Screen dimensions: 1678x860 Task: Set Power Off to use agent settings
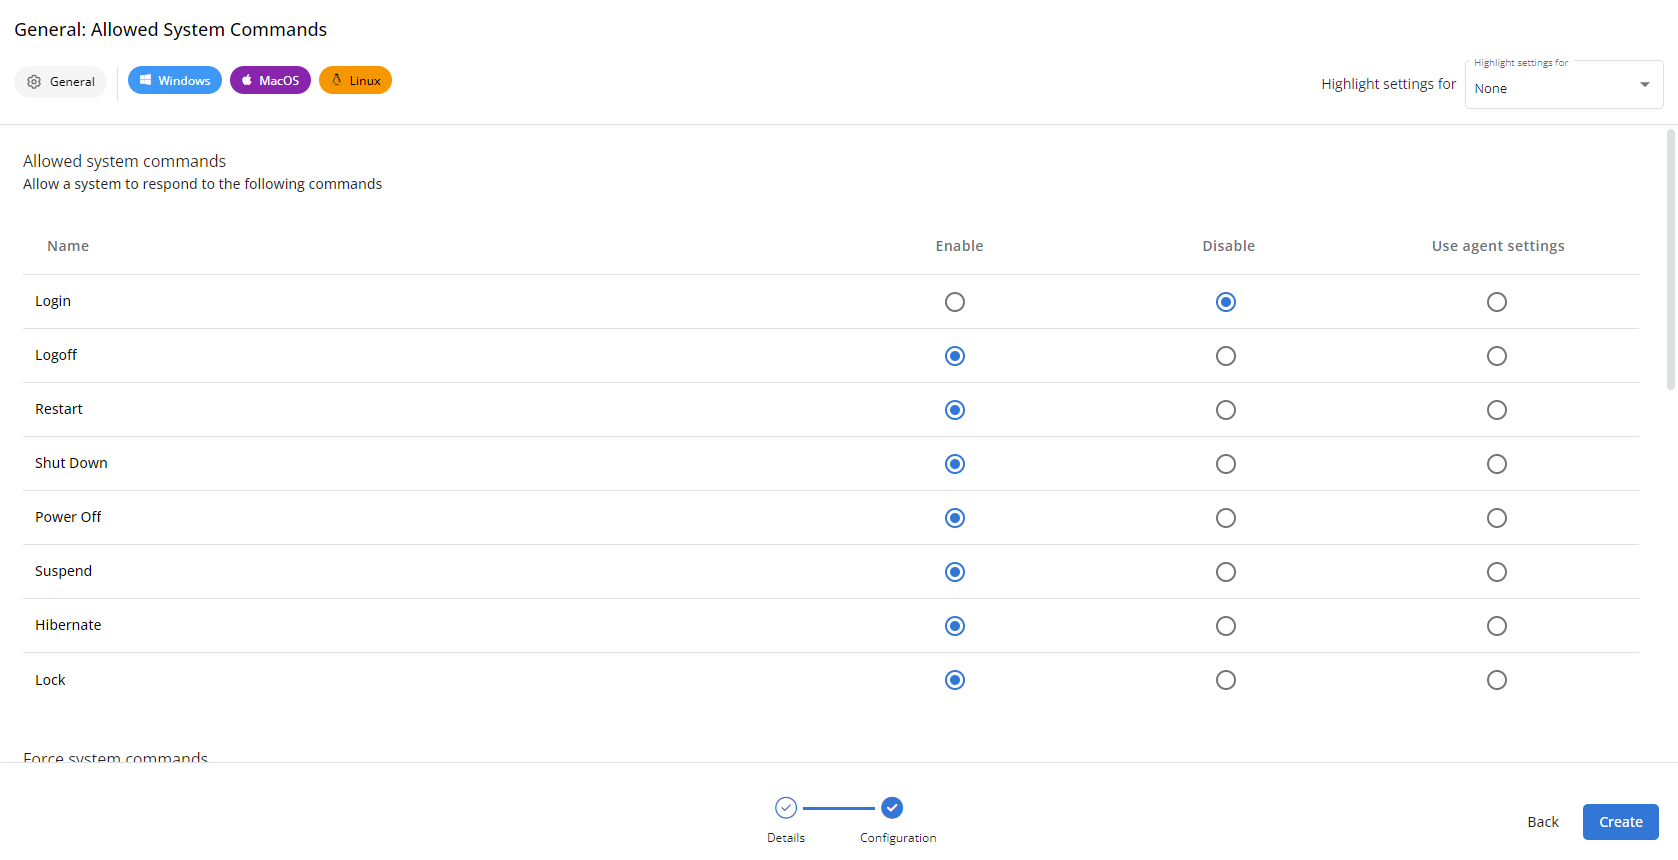(1497, 518)
